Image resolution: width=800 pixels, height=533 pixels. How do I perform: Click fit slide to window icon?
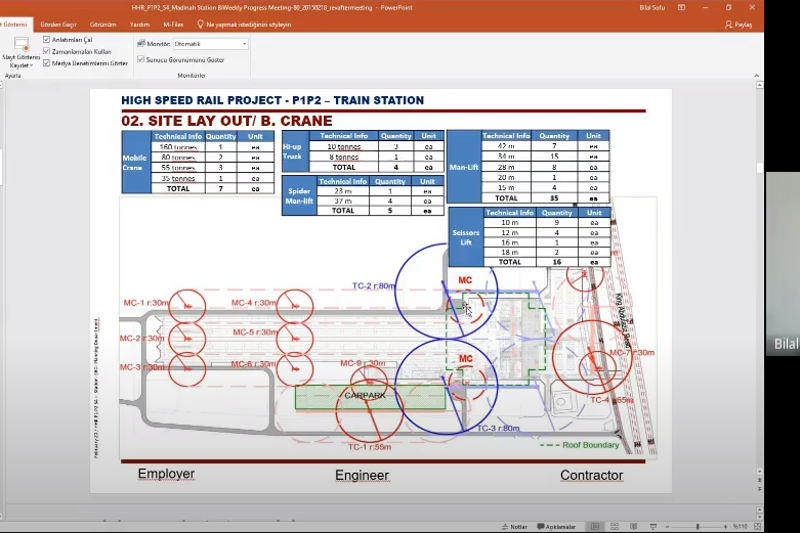[759, 526]
